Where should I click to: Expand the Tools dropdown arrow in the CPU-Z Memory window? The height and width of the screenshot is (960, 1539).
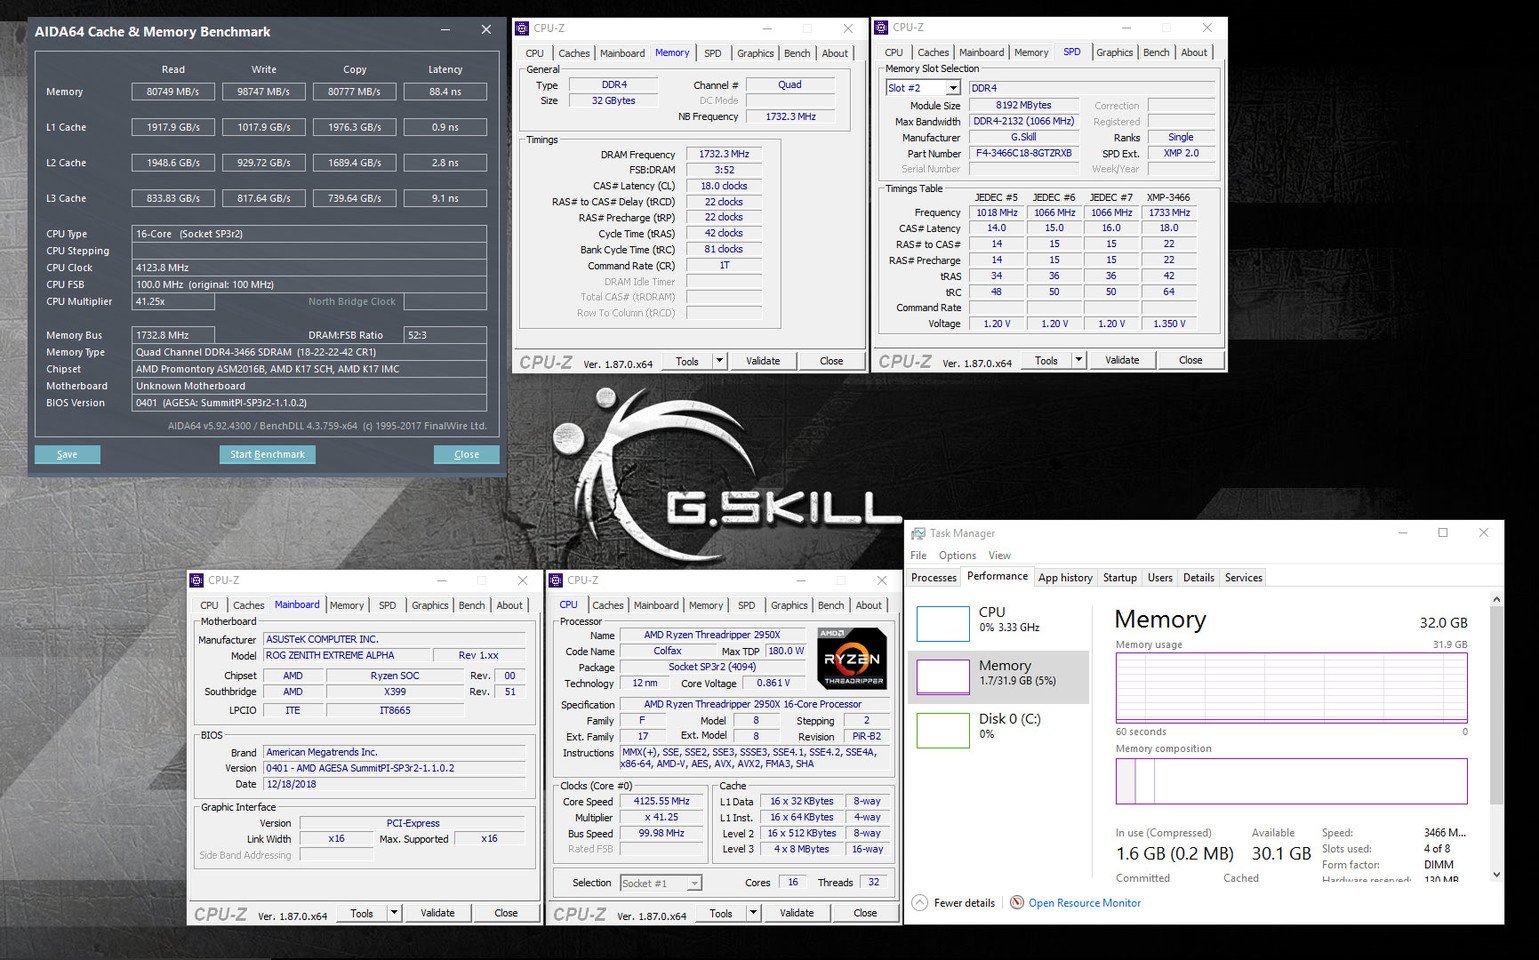(719, 361)
